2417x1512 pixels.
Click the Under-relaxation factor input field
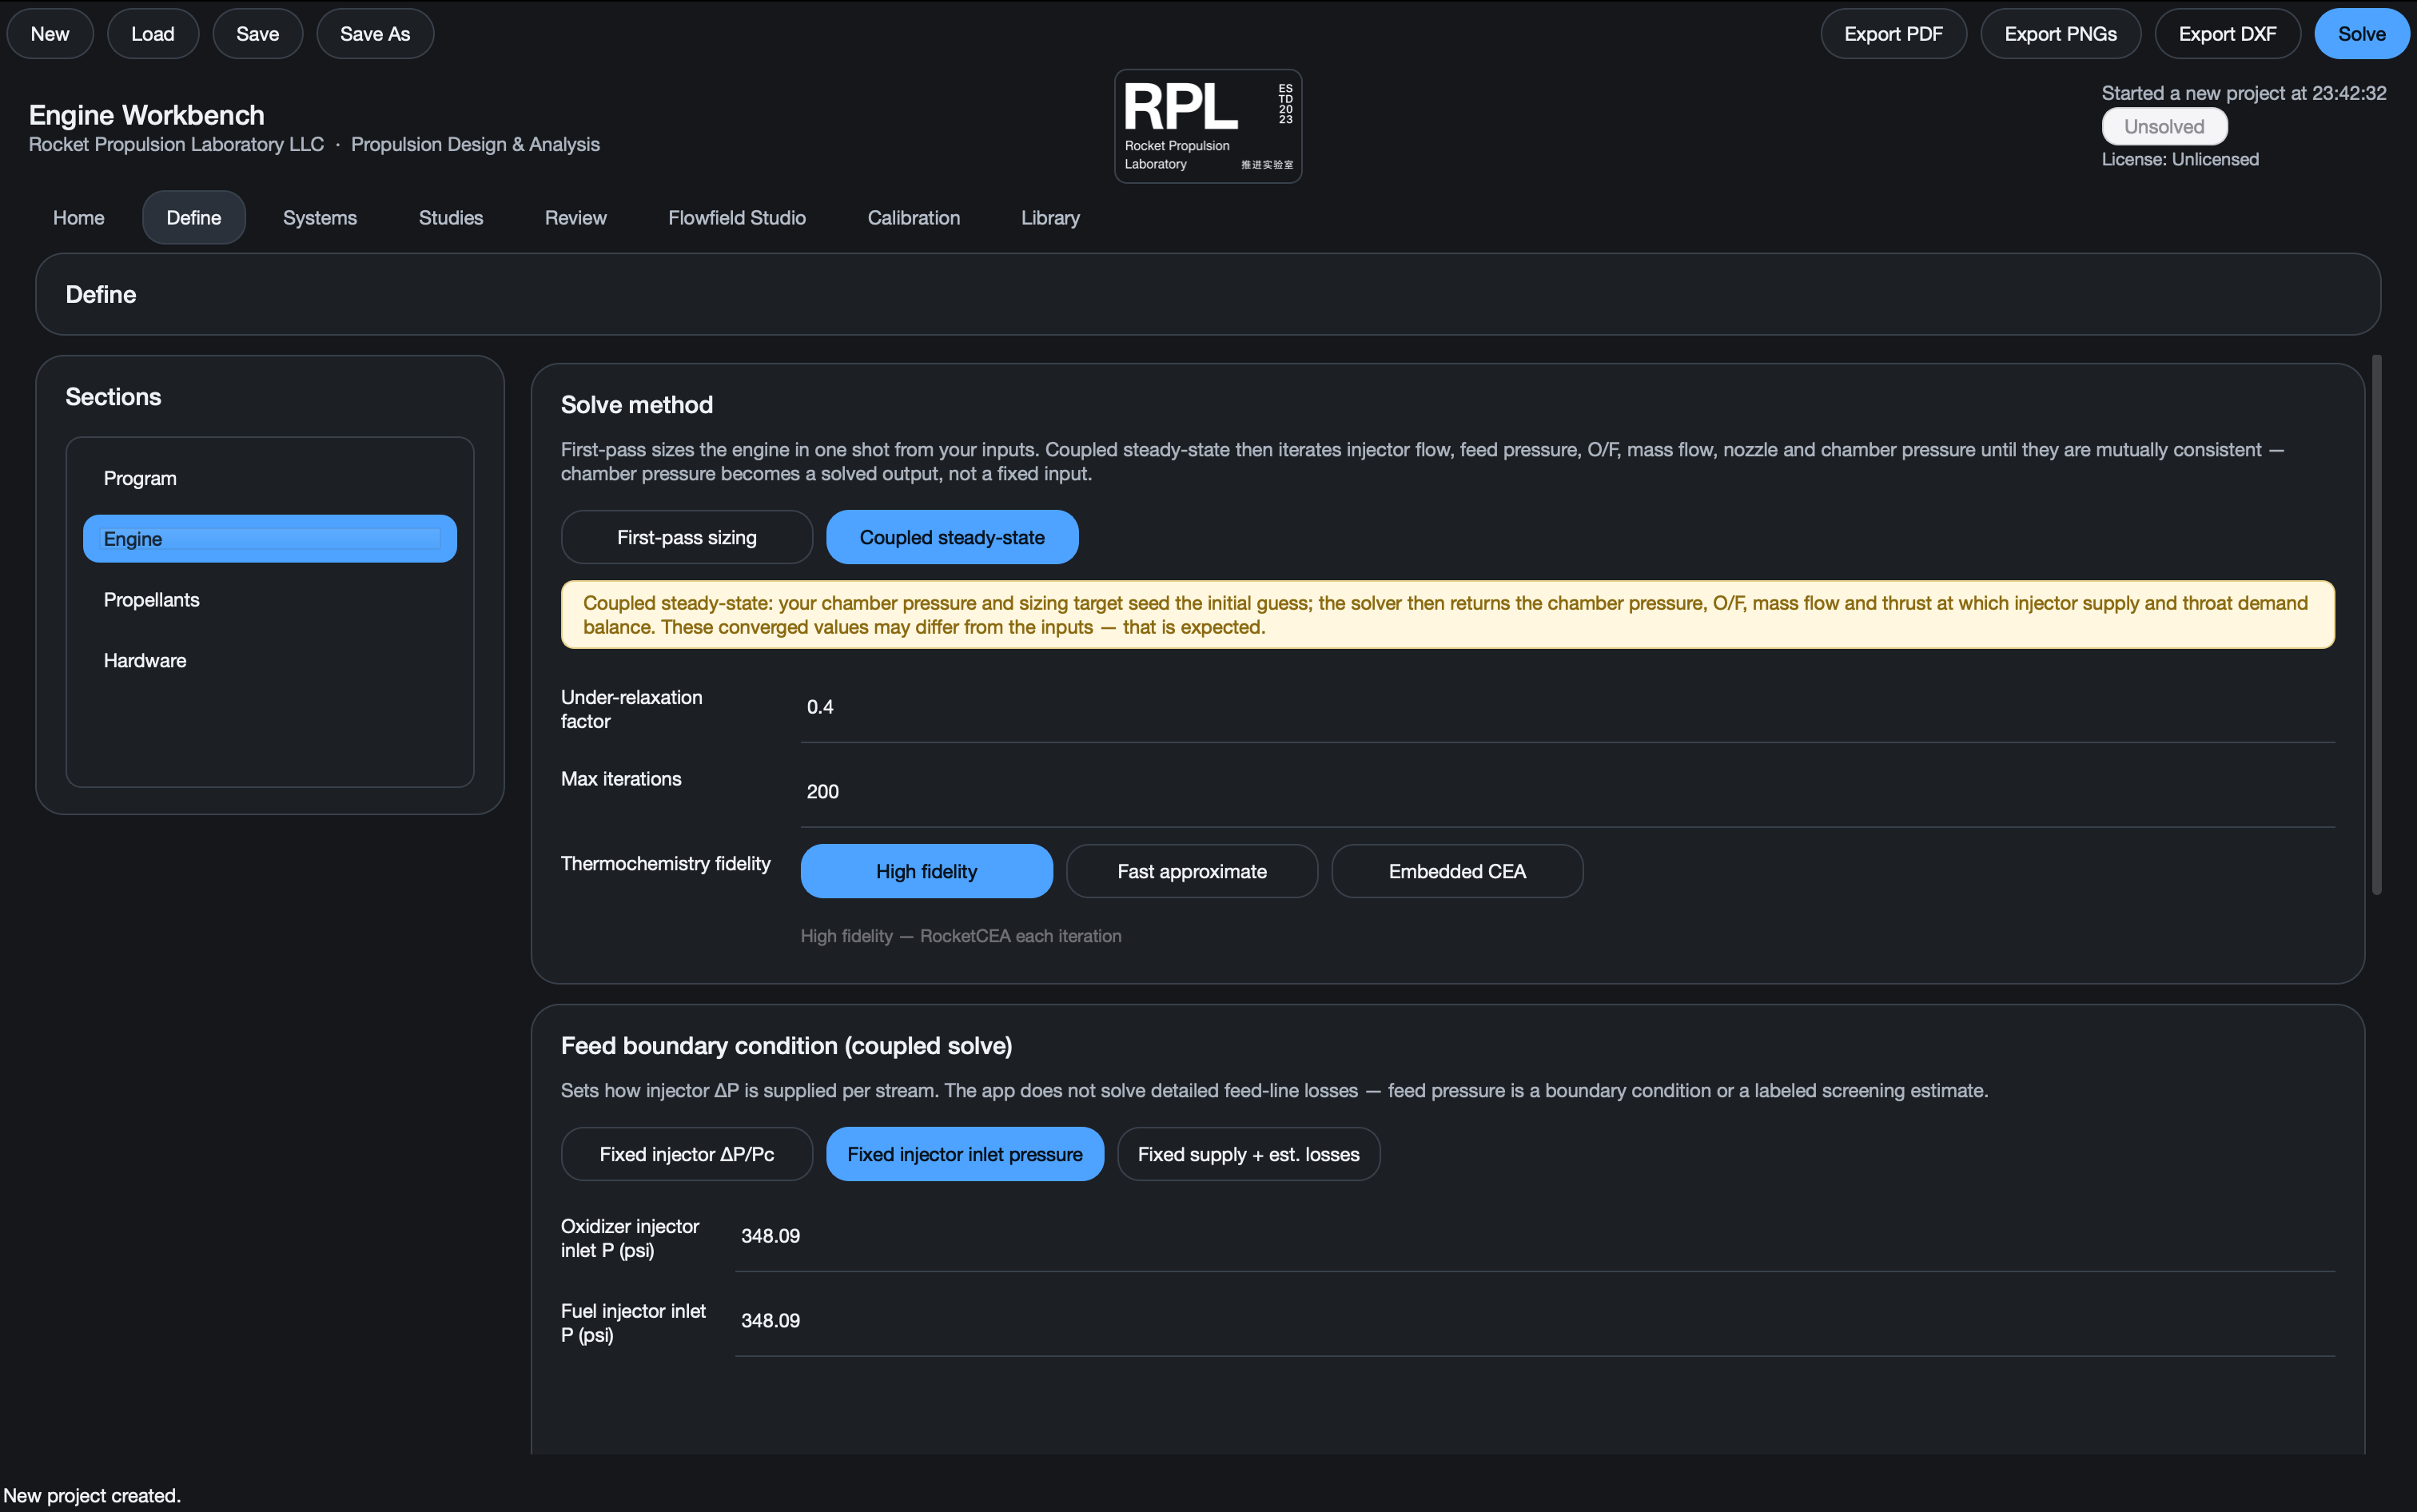point(1567,708)
